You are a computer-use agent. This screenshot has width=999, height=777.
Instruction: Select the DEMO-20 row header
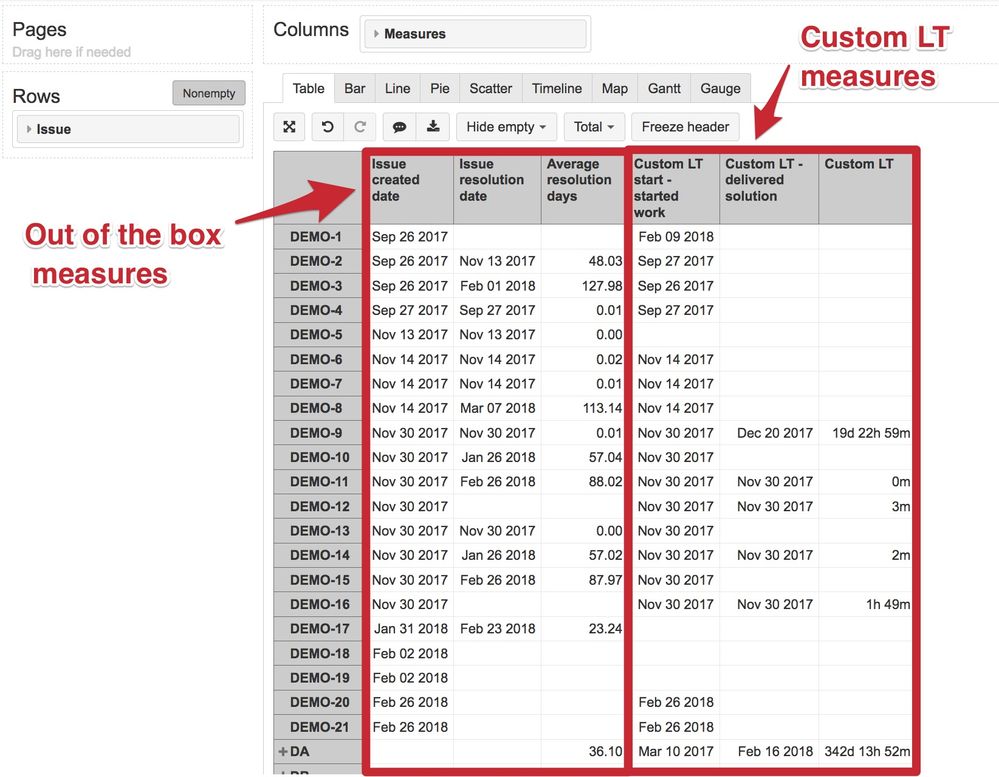click(317, 702)
